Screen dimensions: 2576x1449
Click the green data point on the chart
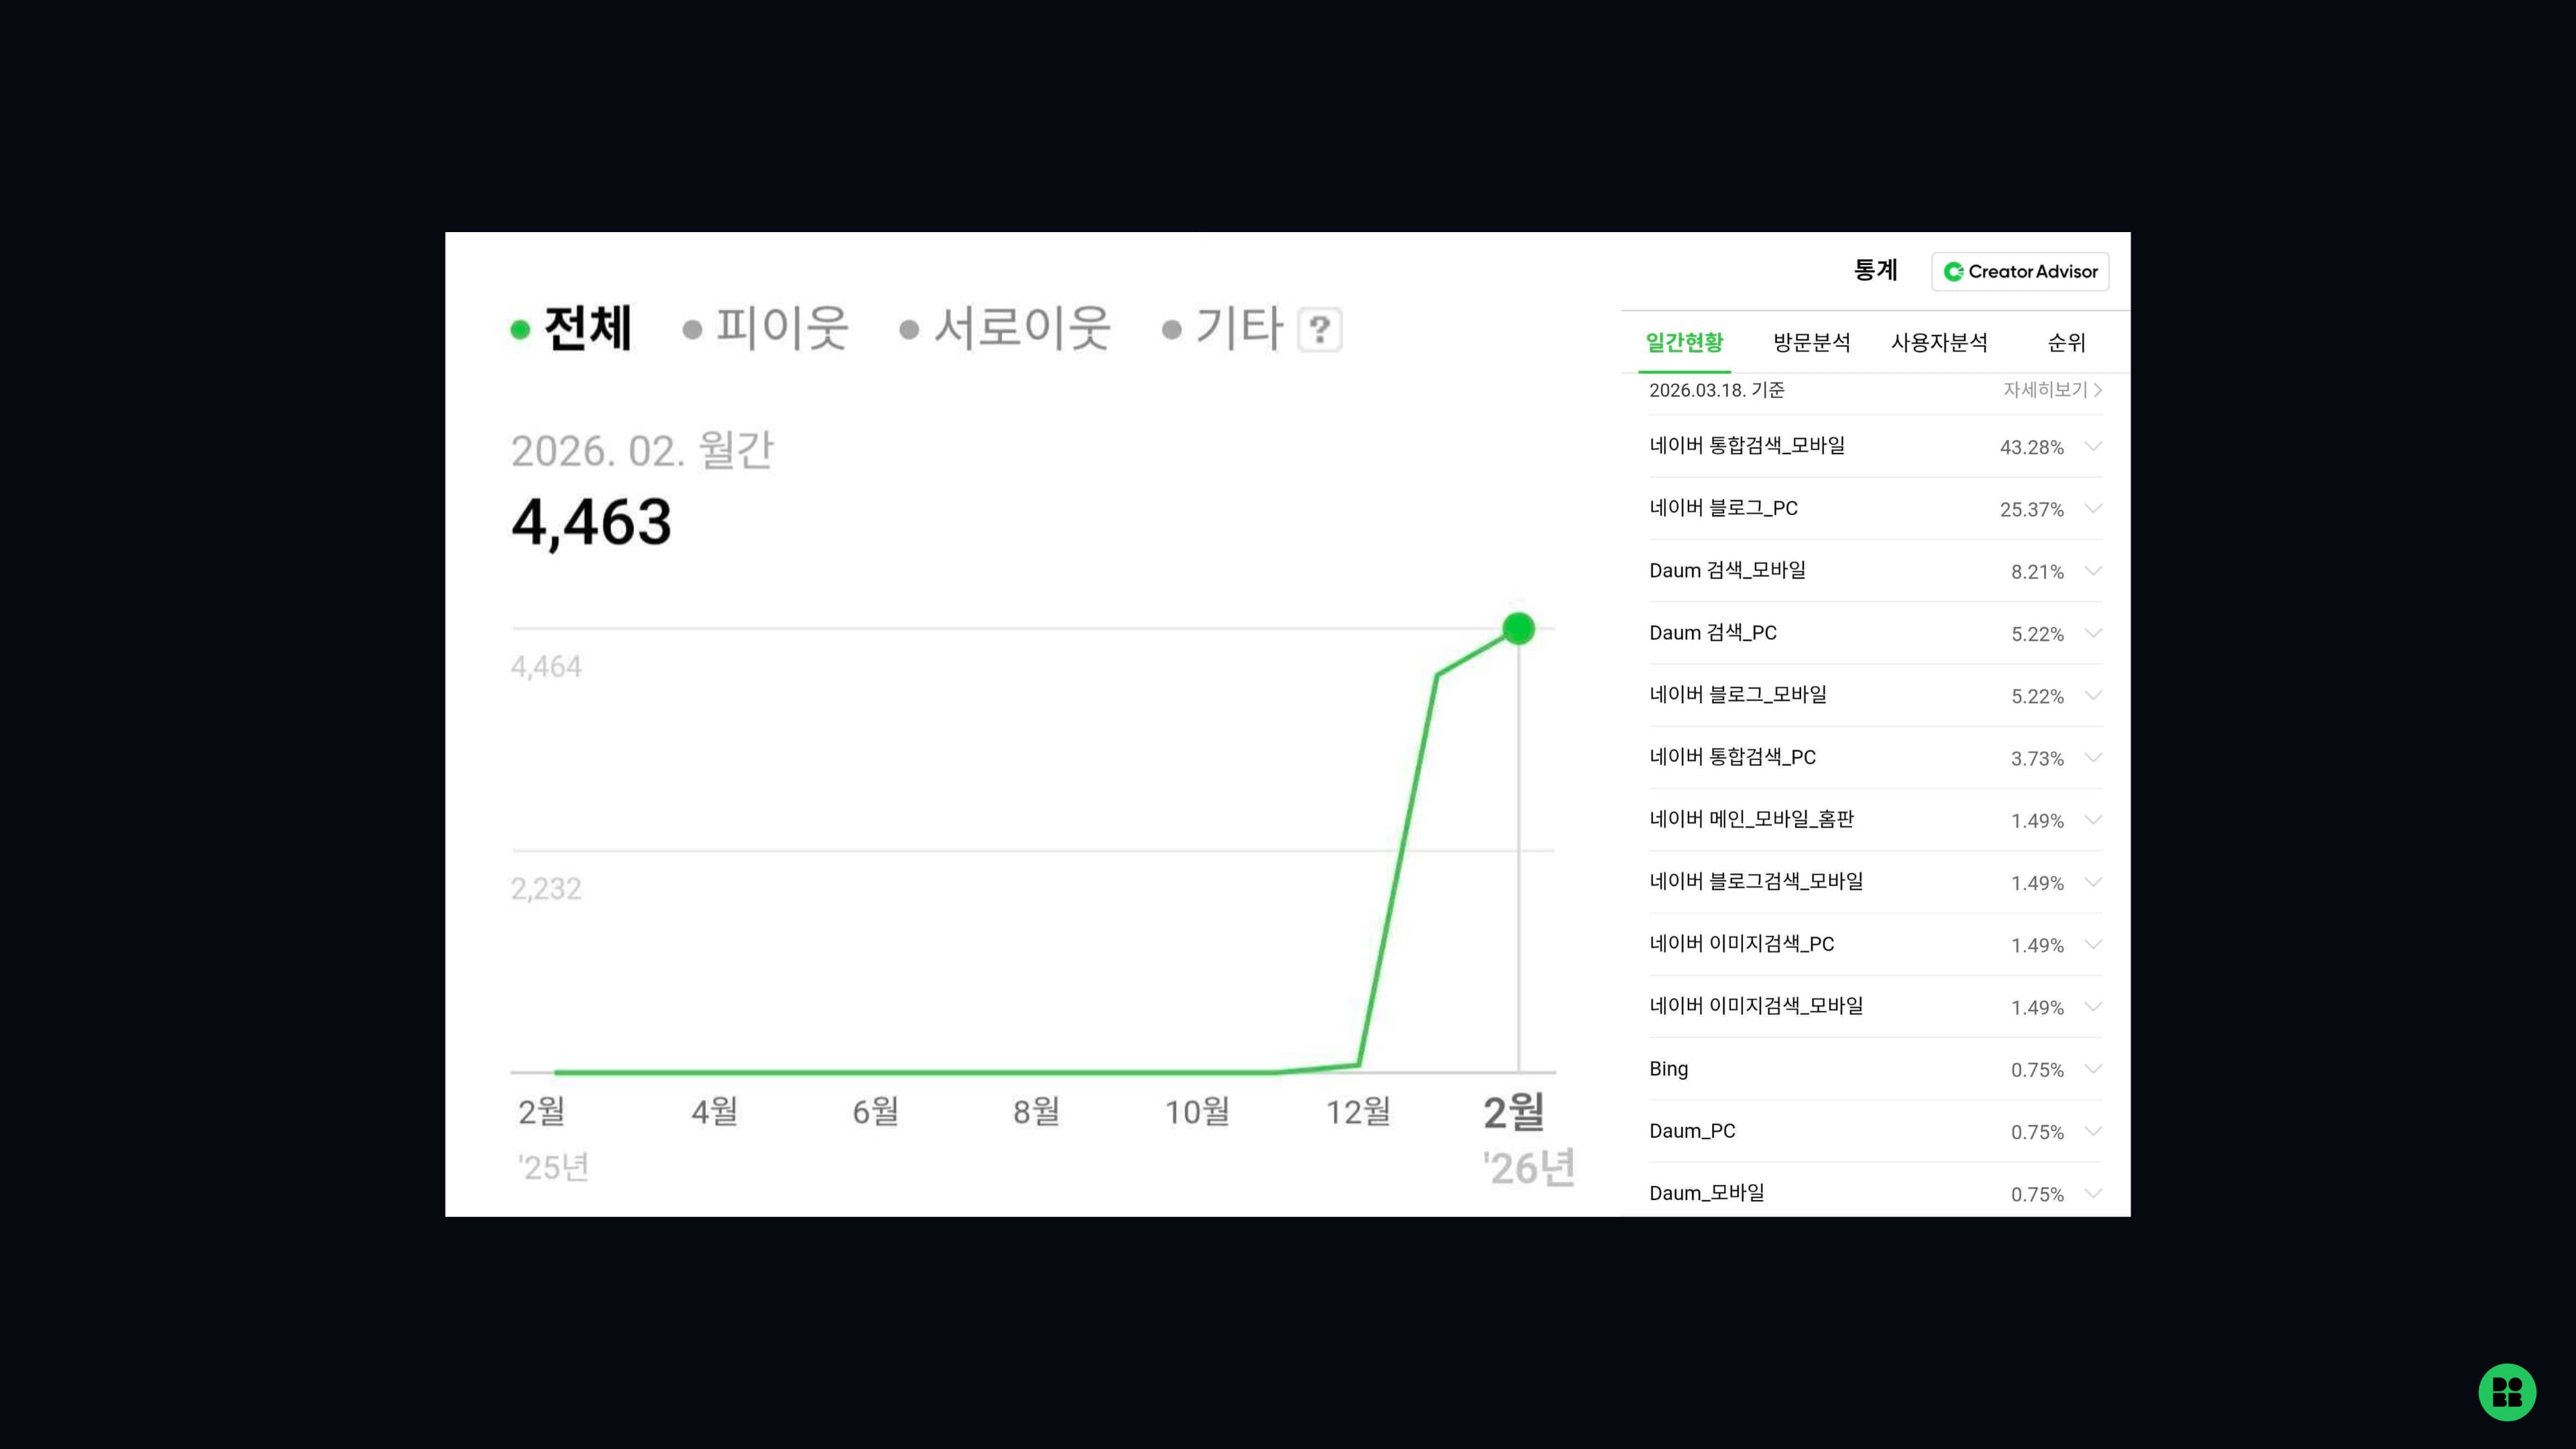pyautogui.click(x=1519, y=629)
